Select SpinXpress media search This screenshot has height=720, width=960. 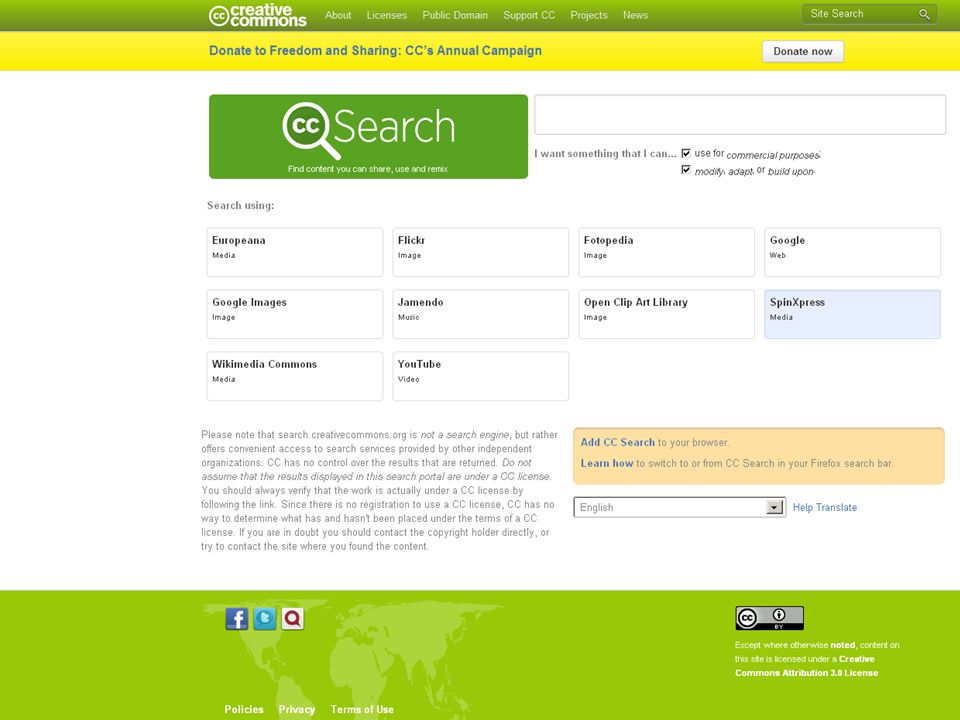[x=852, y=314]
